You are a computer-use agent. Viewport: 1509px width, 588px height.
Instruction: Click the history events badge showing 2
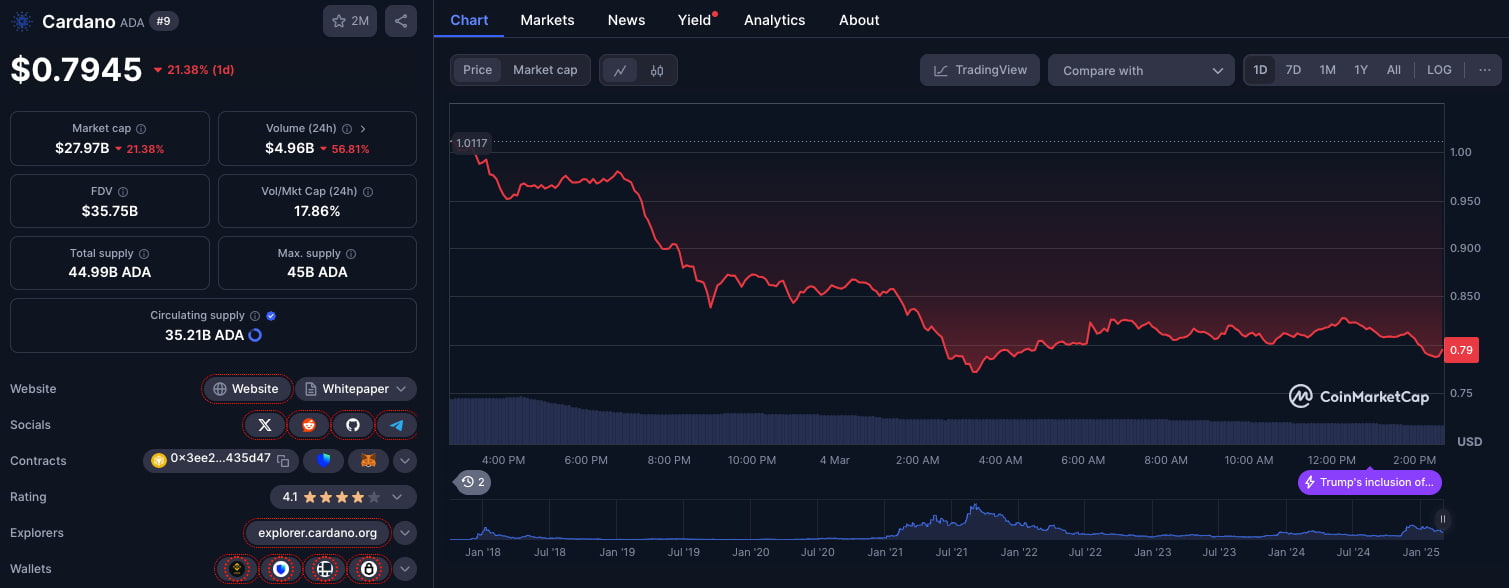pos(473,482)
